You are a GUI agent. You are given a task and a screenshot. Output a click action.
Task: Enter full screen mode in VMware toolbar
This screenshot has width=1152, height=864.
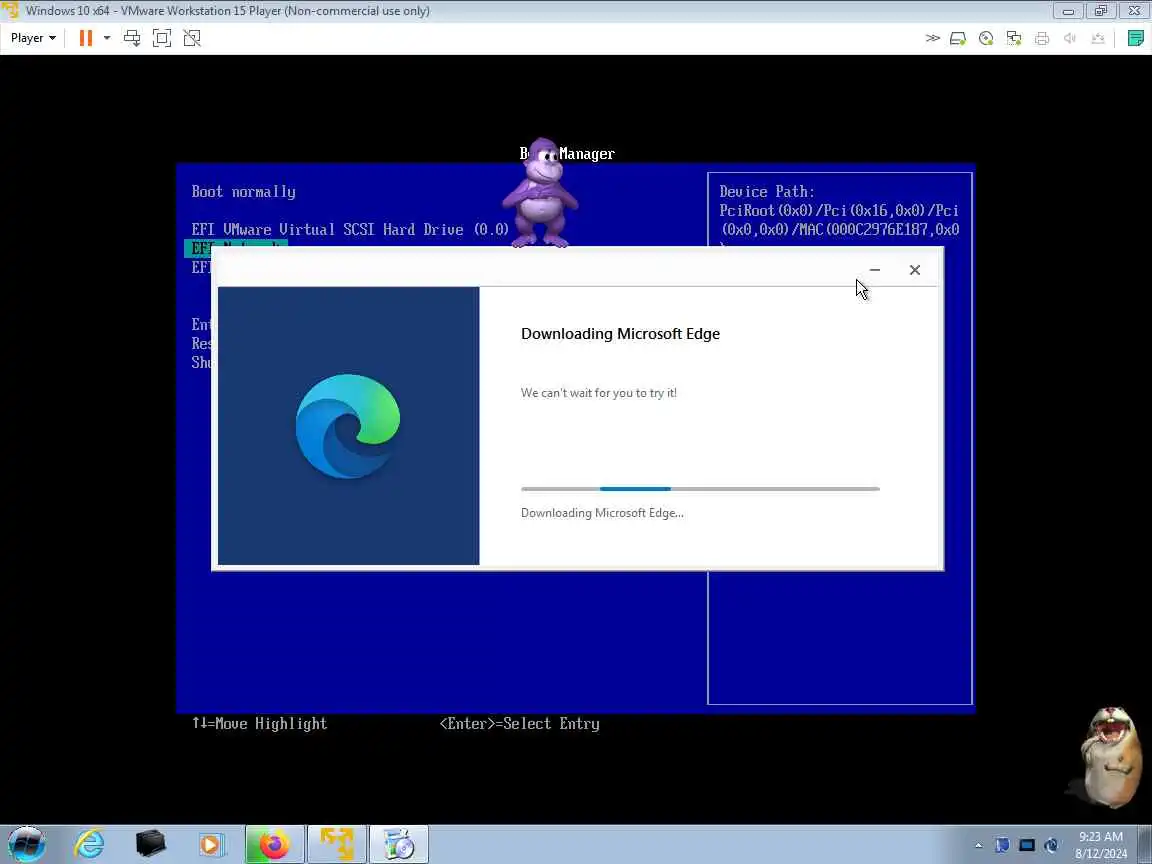tap(162, 38)
